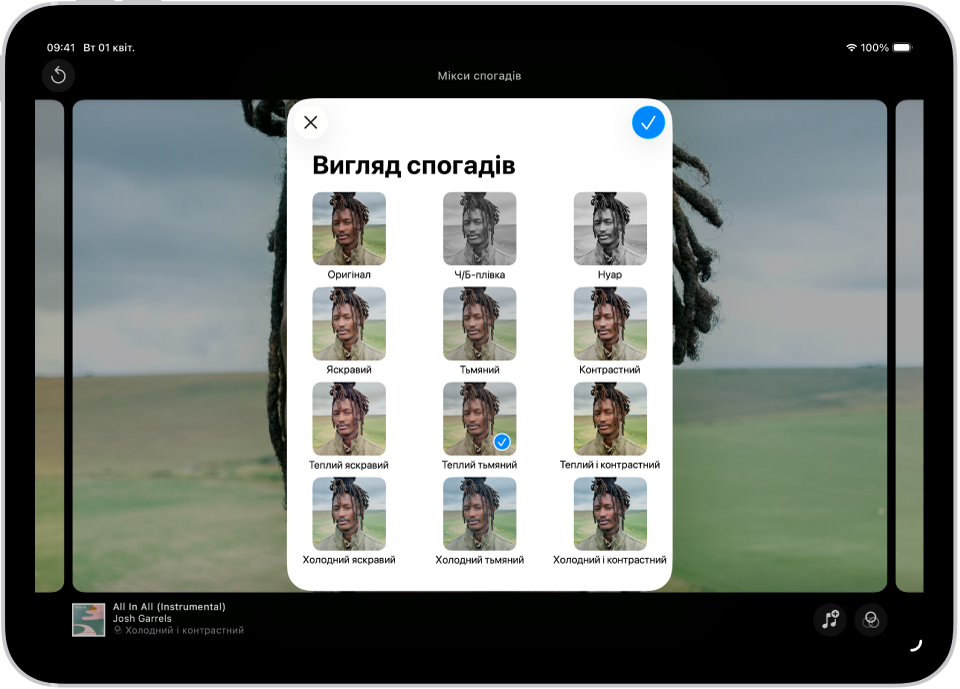Tap the previous memory mix preview strip
960x689 pixels.
click(50, 346)
